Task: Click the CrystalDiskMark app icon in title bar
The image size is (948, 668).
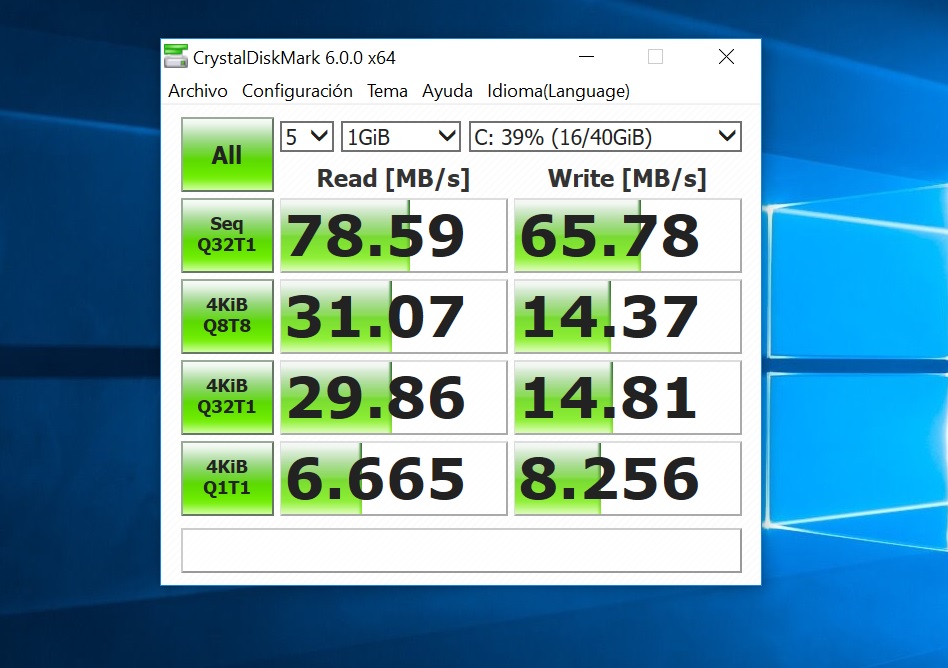Action: 176,57
